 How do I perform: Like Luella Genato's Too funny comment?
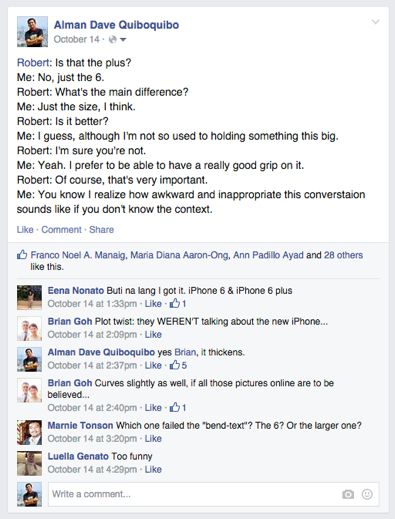[153, 469]
